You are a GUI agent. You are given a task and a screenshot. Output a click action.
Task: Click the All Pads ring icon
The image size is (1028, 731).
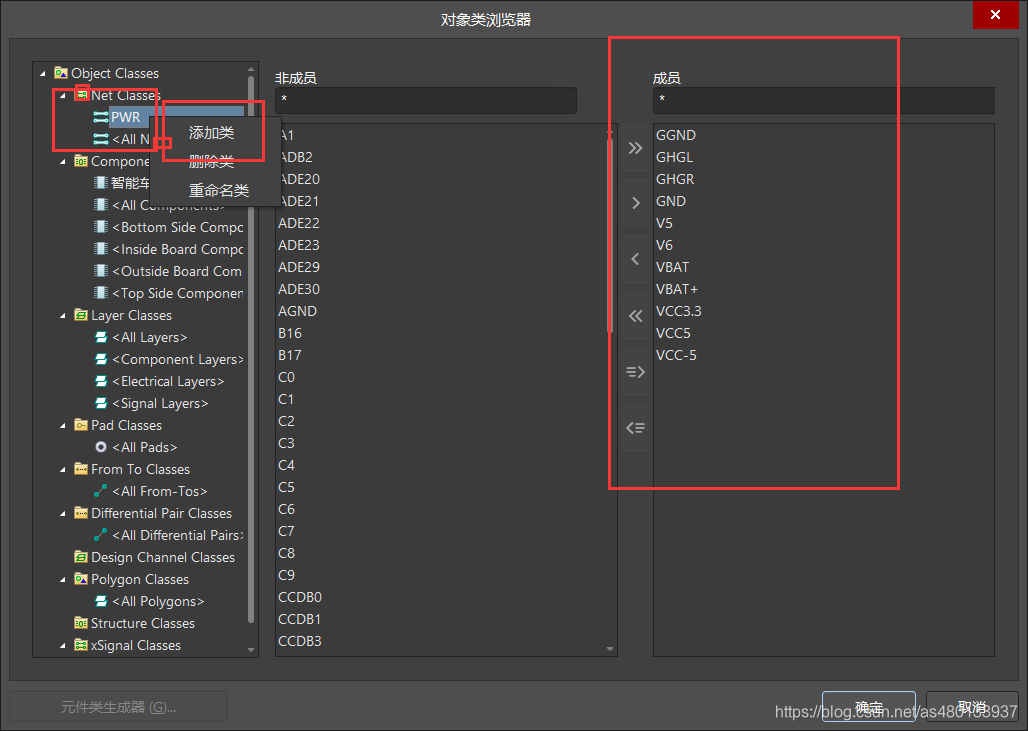click(x=100, y=447)
